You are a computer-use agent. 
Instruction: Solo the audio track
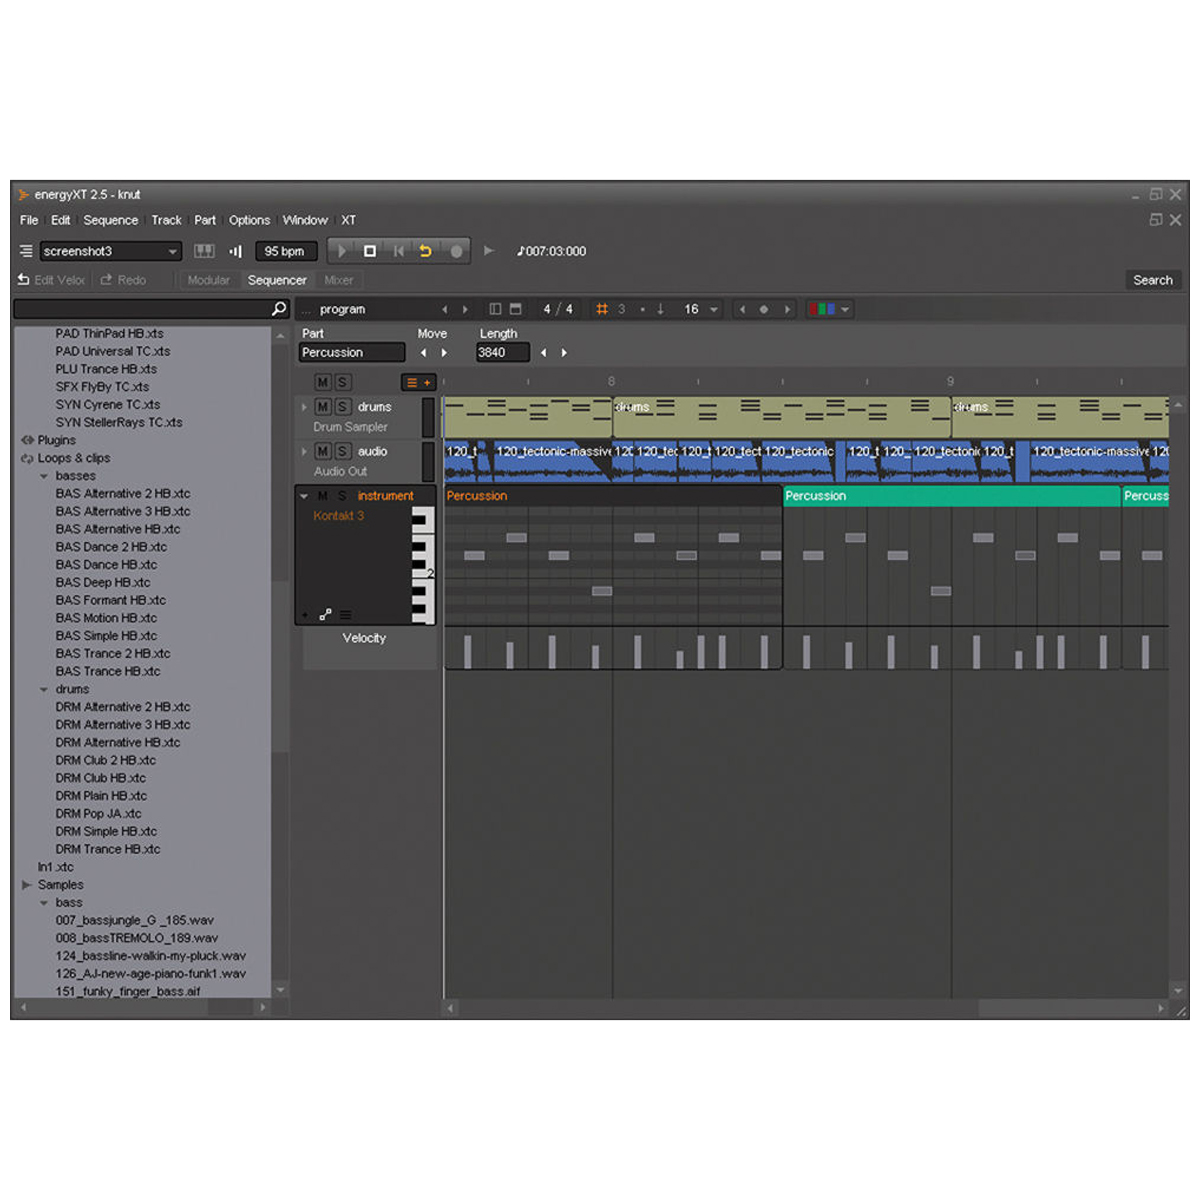(342, 451)
